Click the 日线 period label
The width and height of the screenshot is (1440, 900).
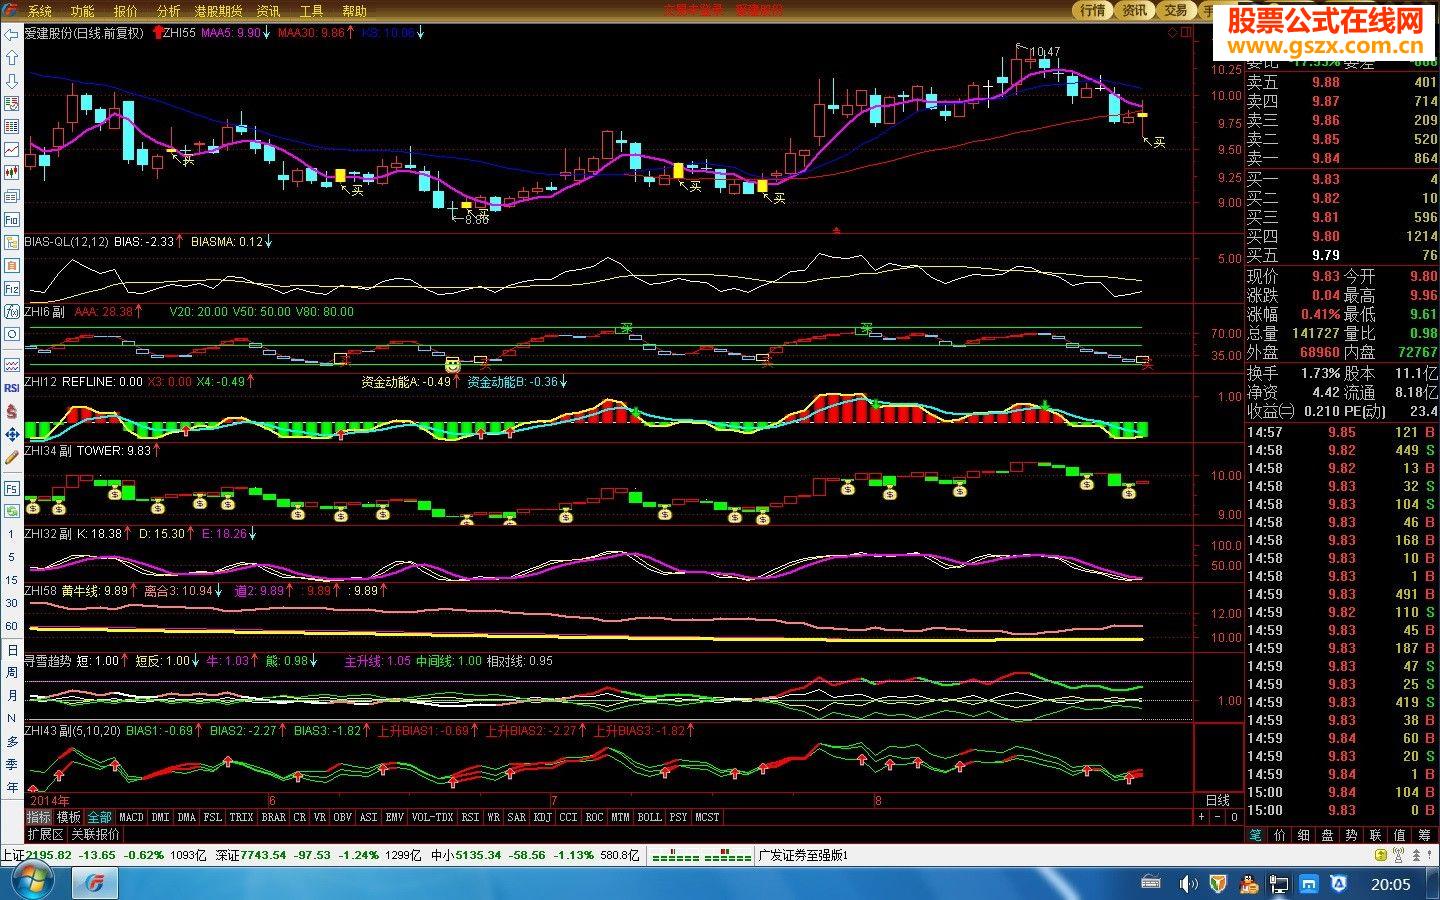click(x=1218, y=800)
